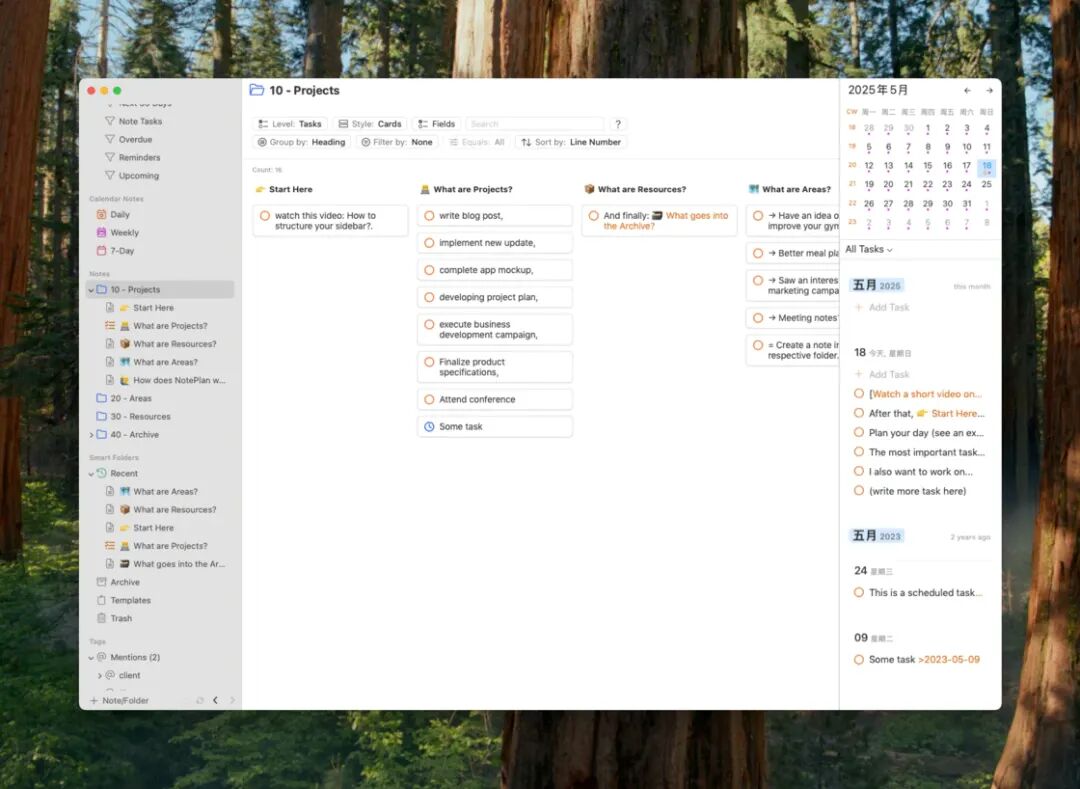Complete the 'Attend conference' task circle

click(429, 399)
